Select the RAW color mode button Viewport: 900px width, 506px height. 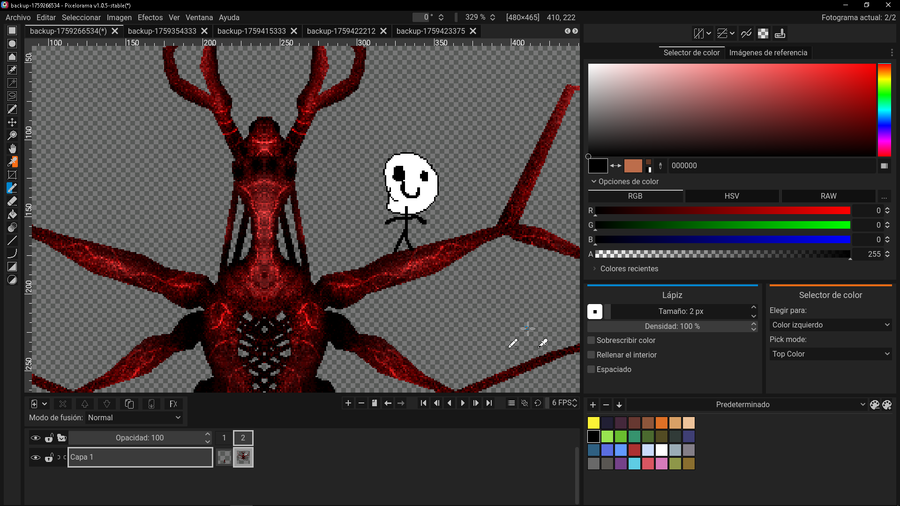pyautogui.click(x=828, y=196)
